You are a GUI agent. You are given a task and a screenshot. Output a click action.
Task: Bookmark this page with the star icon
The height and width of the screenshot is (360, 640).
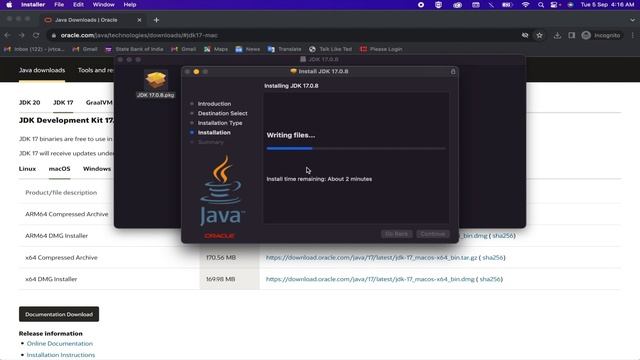pyautogui.click(x=539, y=36)
